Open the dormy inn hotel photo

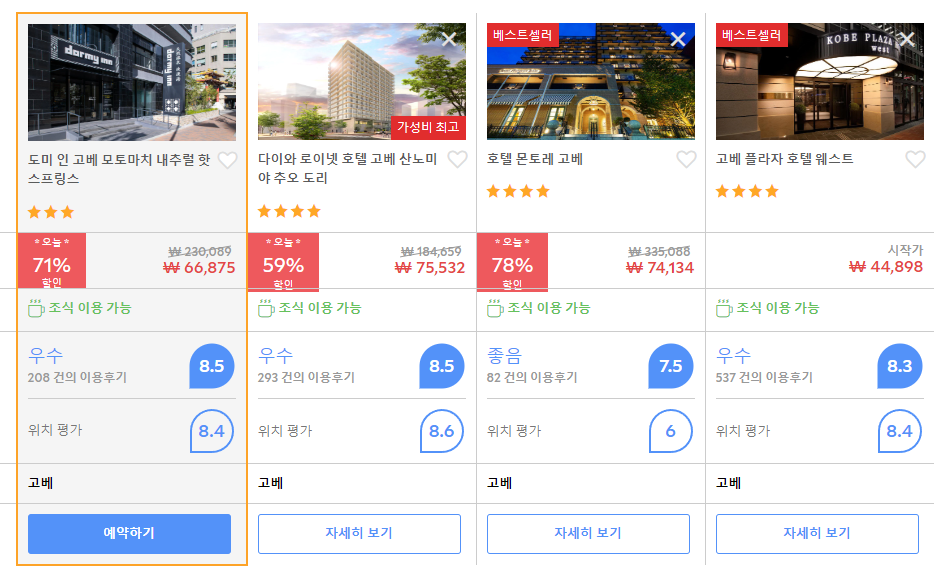click(x=132, y=82)
